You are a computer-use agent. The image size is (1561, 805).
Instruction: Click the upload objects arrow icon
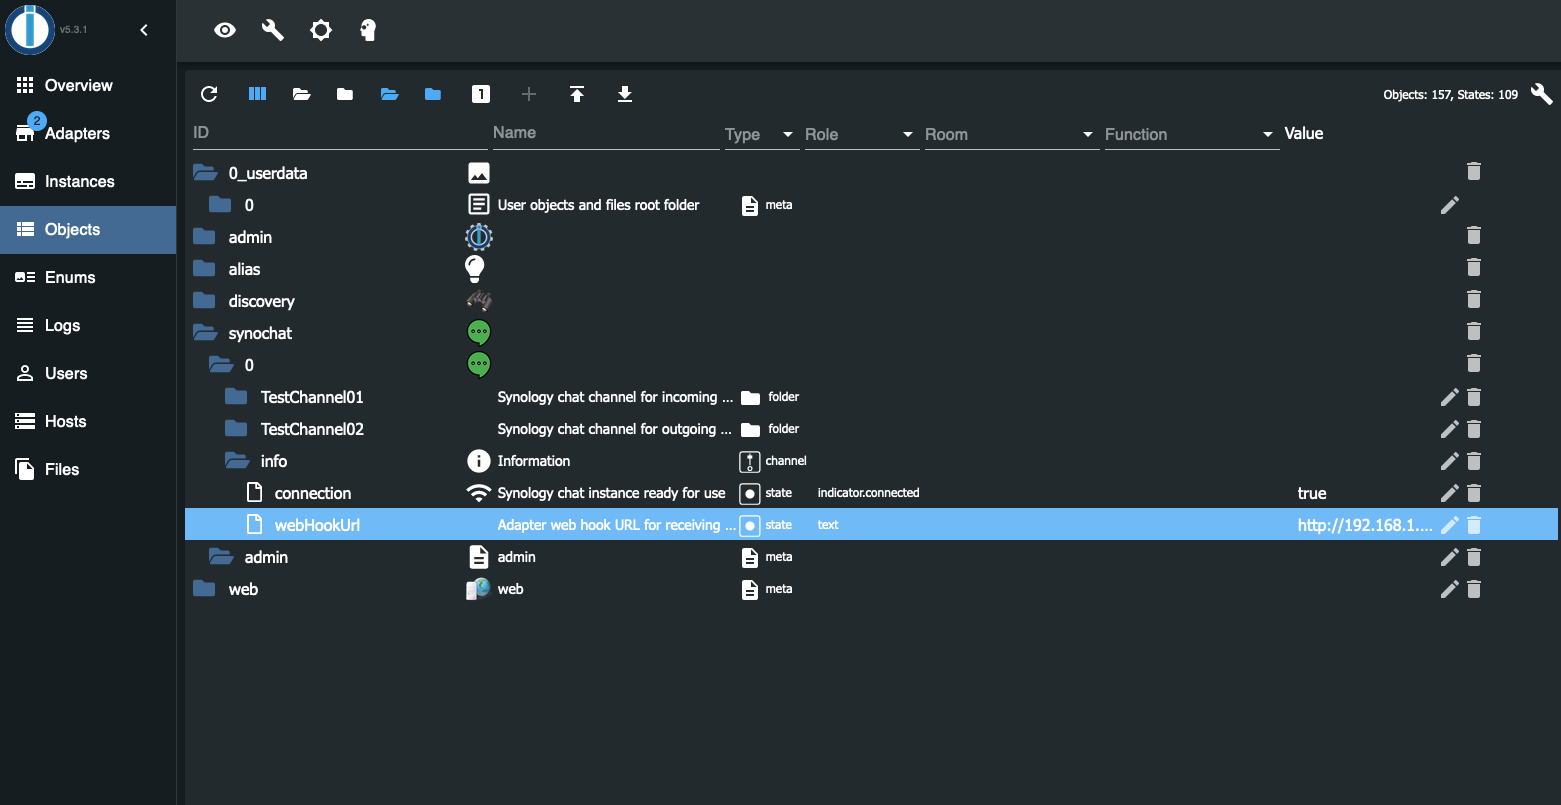577,94
